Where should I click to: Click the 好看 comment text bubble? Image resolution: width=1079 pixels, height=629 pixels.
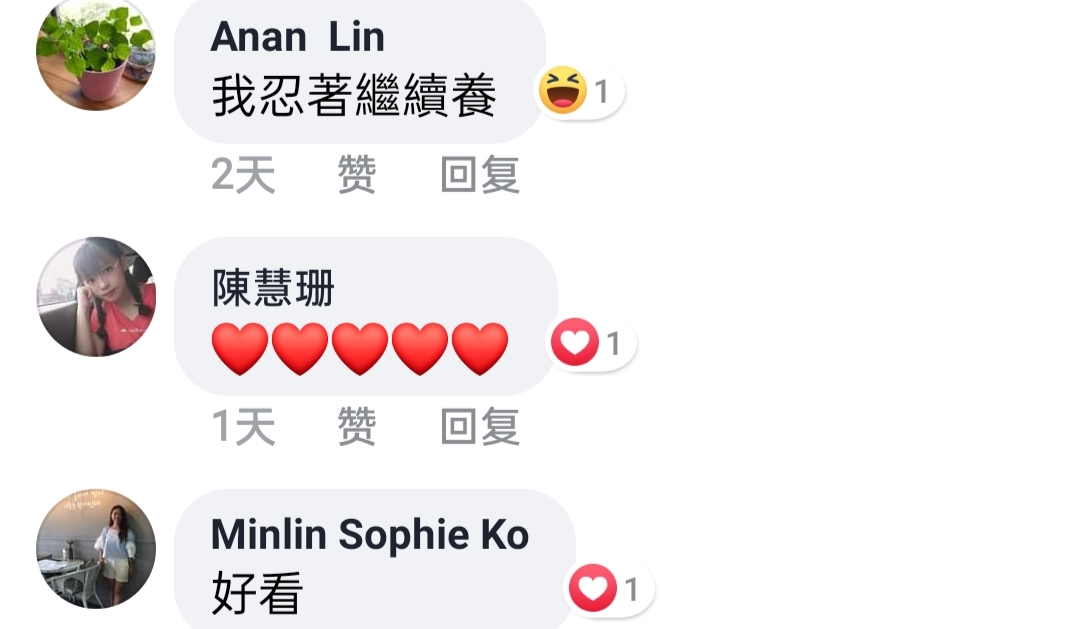click(x=375, y=559)
